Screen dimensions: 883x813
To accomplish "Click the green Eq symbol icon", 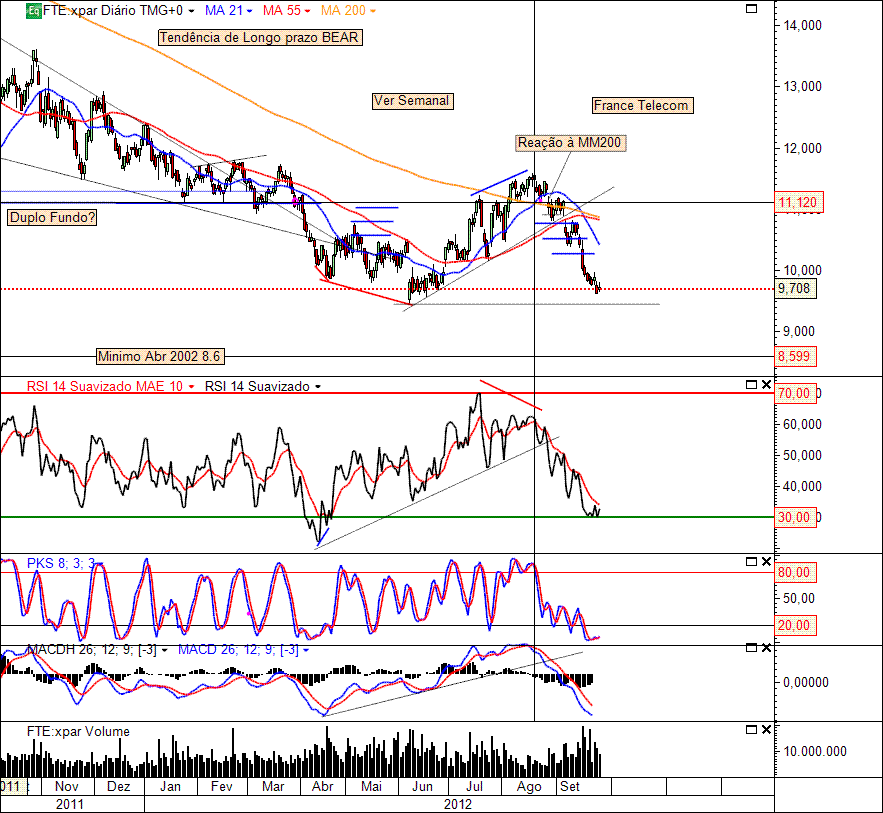I will click(x=33, y=11).
